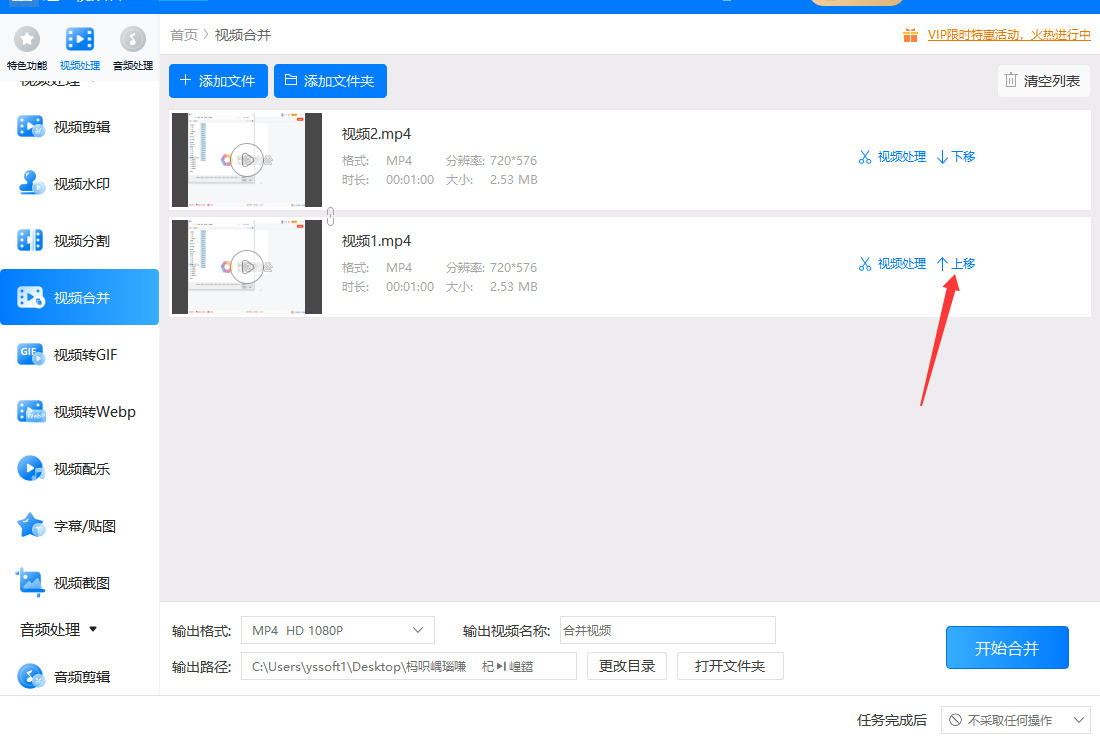Select 视频合并 merge tool
The width and height of the screenshot is (1100, 744).
79,297
